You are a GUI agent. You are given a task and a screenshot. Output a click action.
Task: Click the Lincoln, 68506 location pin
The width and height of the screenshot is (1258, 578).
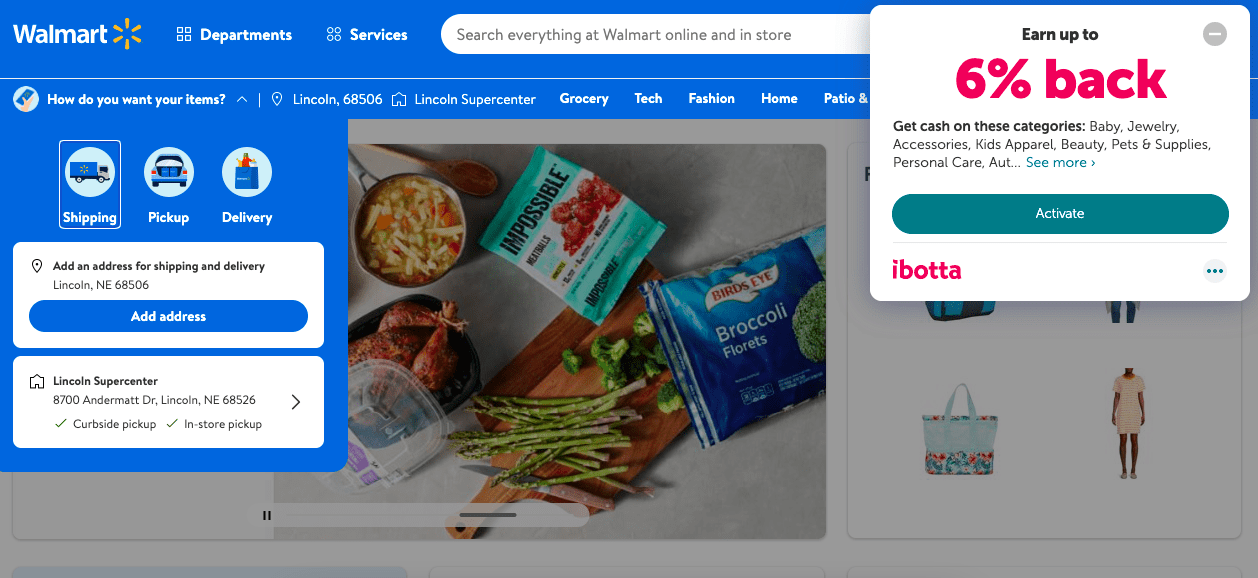point(277,99)
